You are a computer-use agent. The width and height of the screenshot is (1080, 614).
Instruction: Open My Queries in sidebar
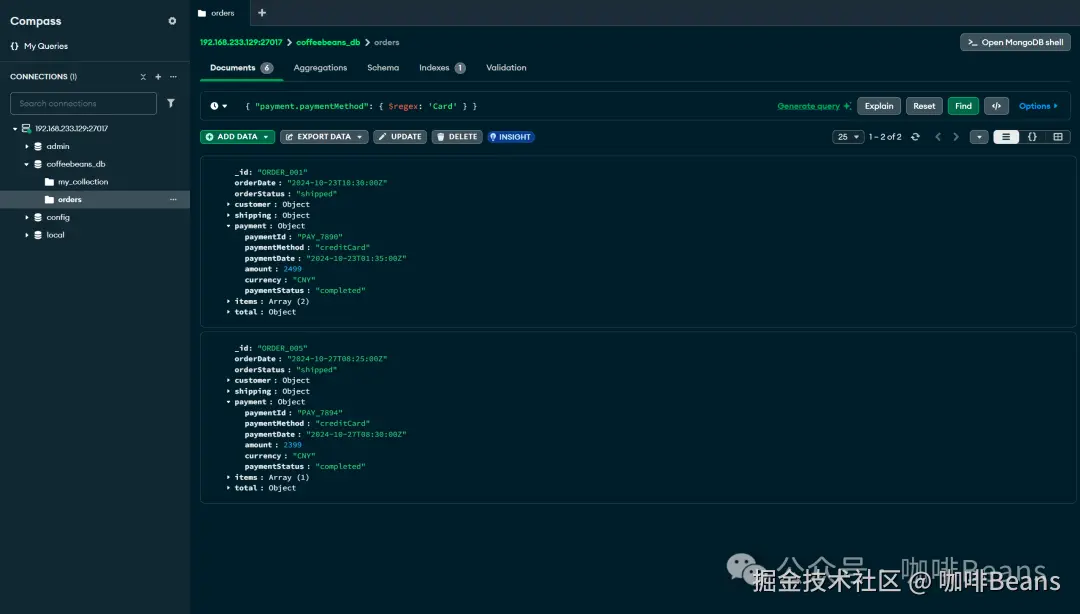39,46
